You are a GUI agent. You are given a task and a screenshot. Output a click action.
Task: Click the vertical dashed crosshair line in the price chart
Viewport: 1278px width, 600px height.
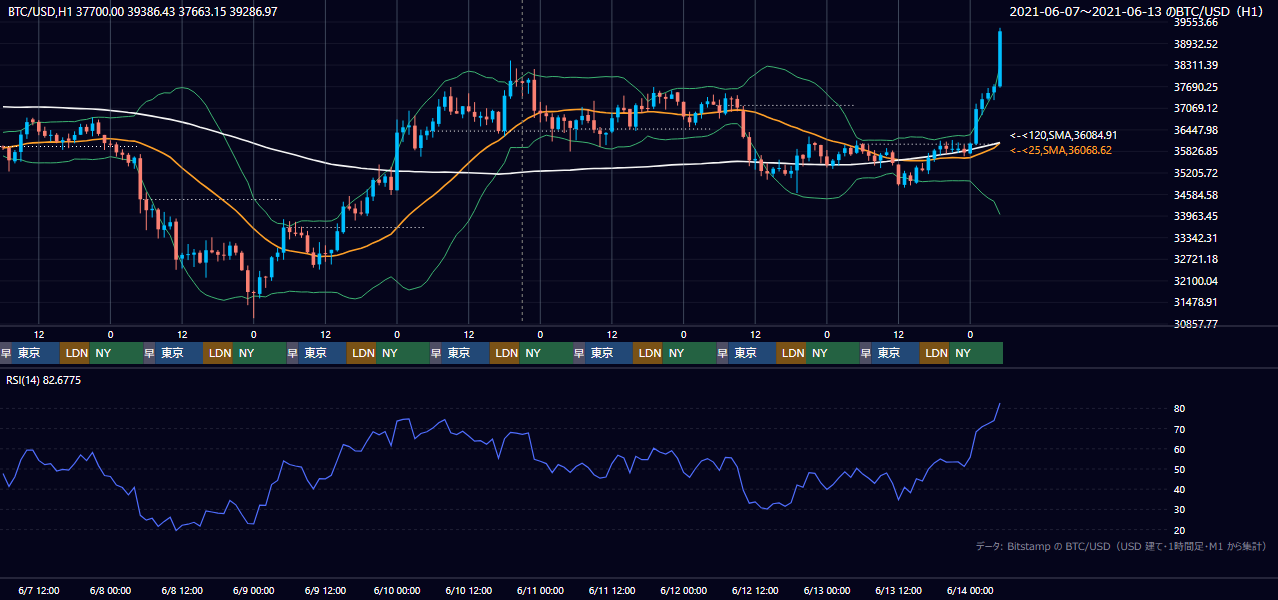(522, 160)
